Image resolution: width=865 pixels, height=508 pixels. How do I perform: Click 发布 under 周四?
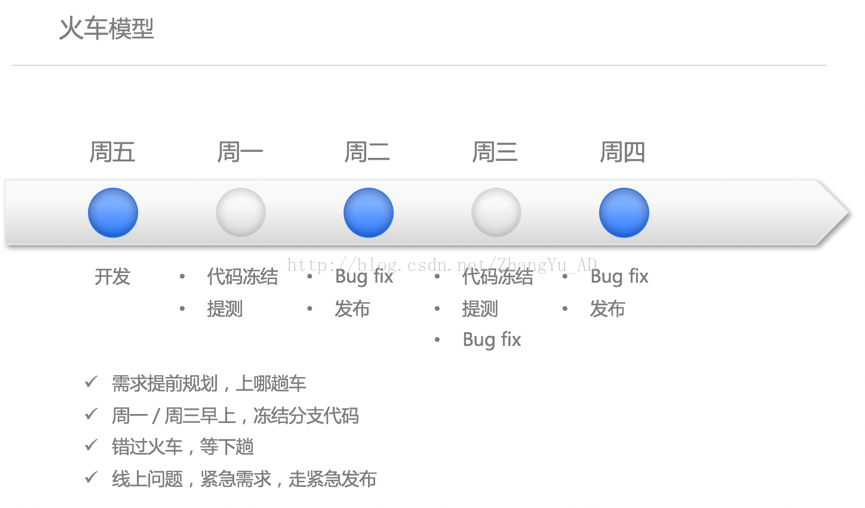(607, 308)
